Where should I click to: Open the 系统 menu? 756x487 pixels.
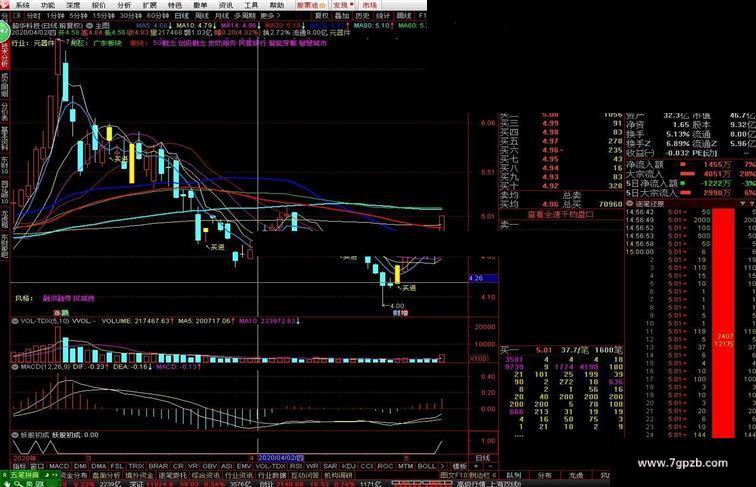click(22, 5)
